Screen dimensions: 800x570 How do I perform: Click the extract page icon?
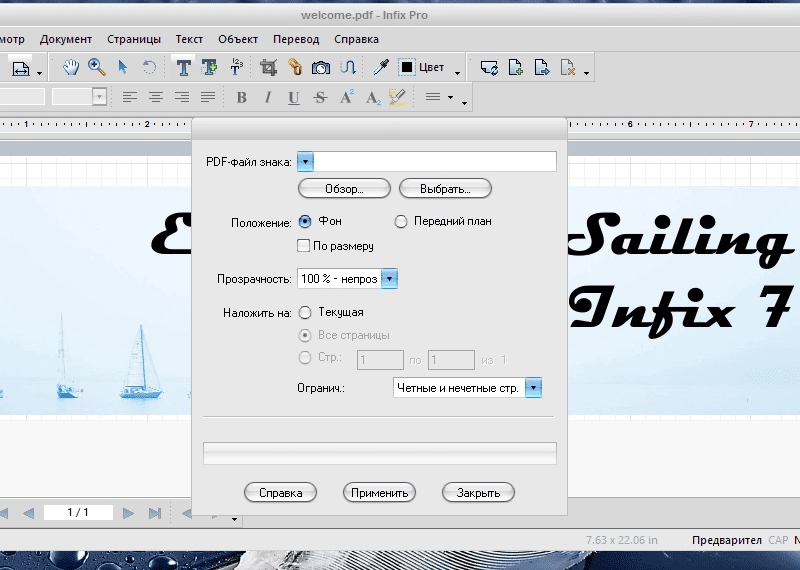click(542, 67)
